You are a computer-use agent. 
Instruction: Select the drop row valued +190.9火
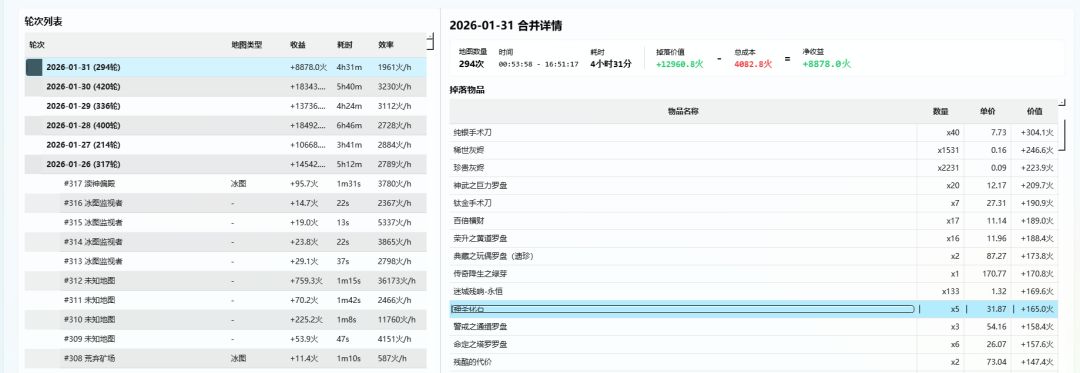coord(754,203)
